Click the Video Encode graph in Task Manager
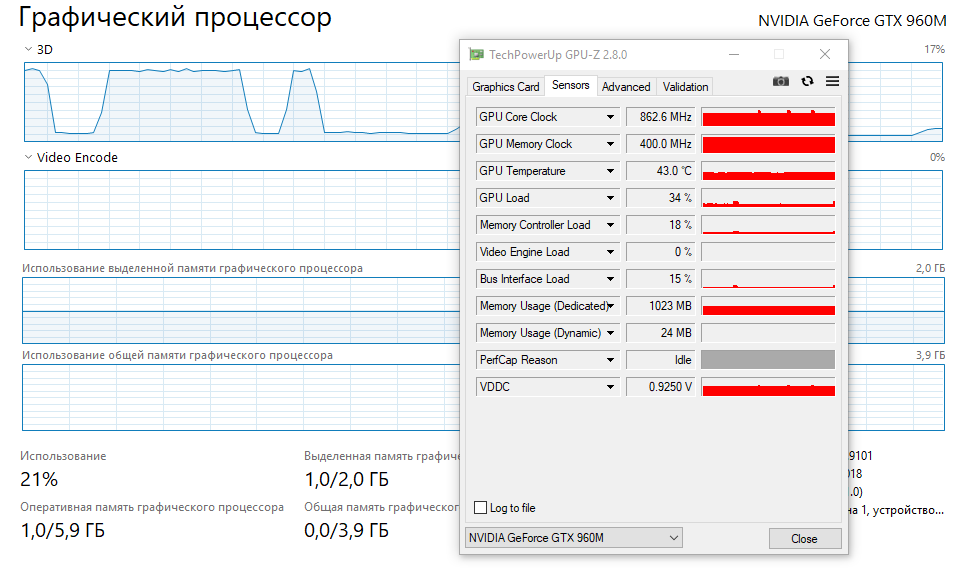 pyautogui.click(x=242, y=210)
